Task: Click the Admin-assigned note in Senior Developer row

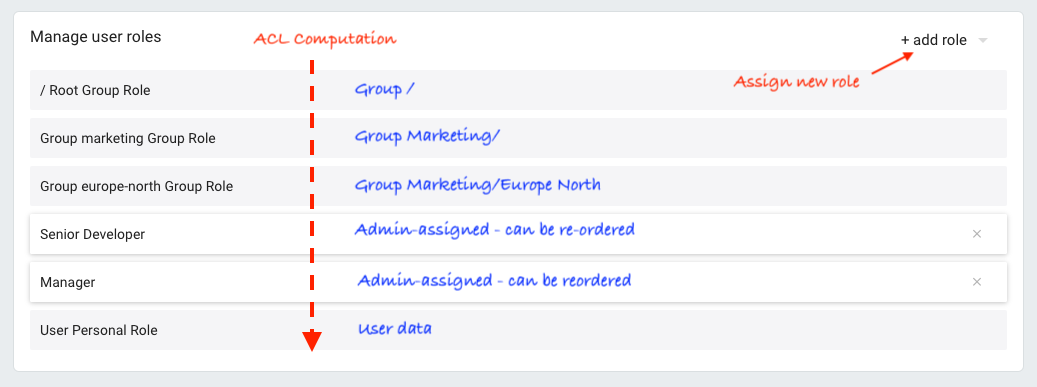Action: 495,230
